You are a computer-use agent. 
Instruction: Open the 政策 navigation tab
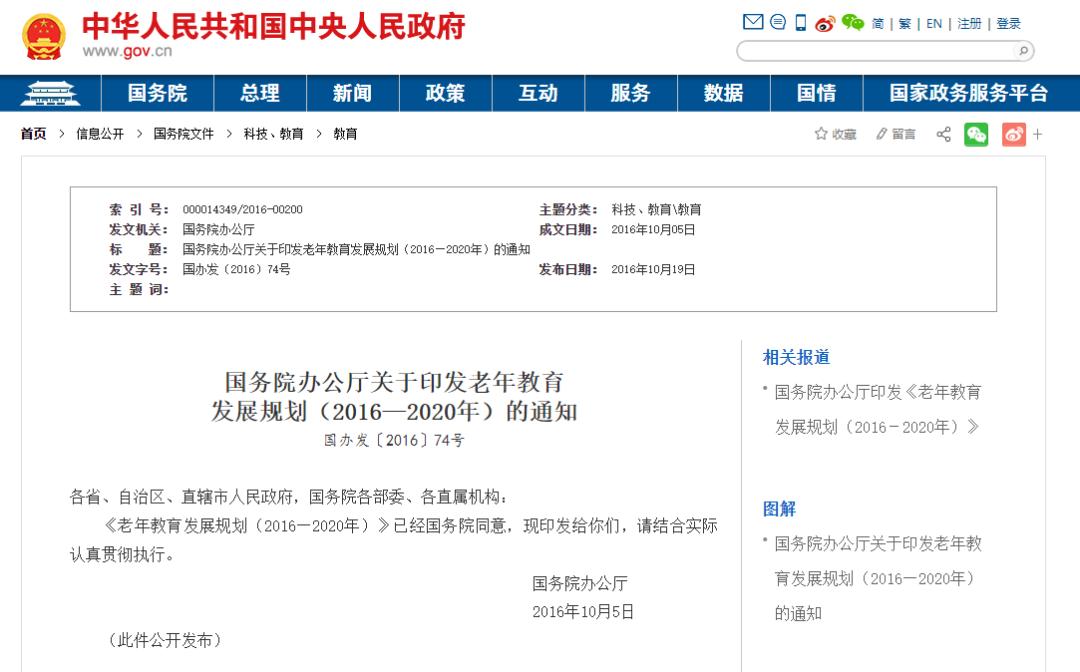coord(445,93)
